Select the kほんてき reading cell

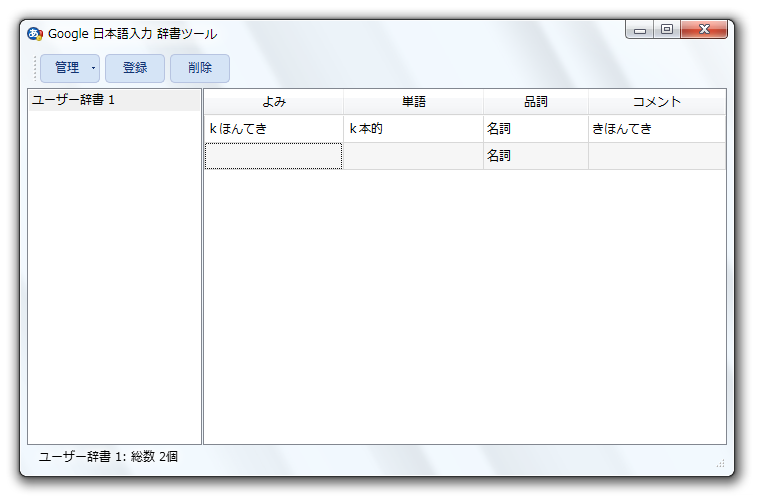pyautogui.click(x=274, y=129)
